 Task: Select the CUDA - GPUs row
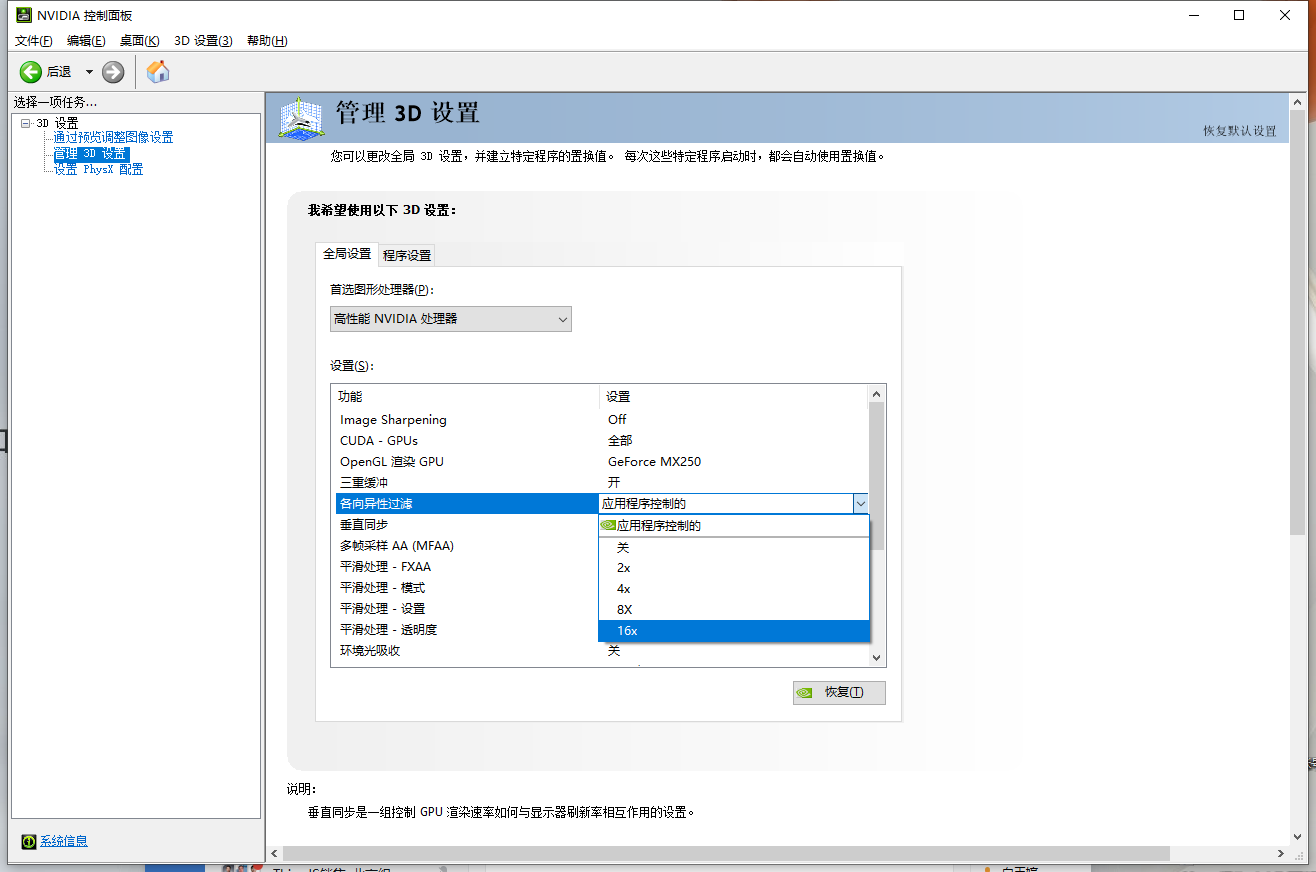coord(600,441)
